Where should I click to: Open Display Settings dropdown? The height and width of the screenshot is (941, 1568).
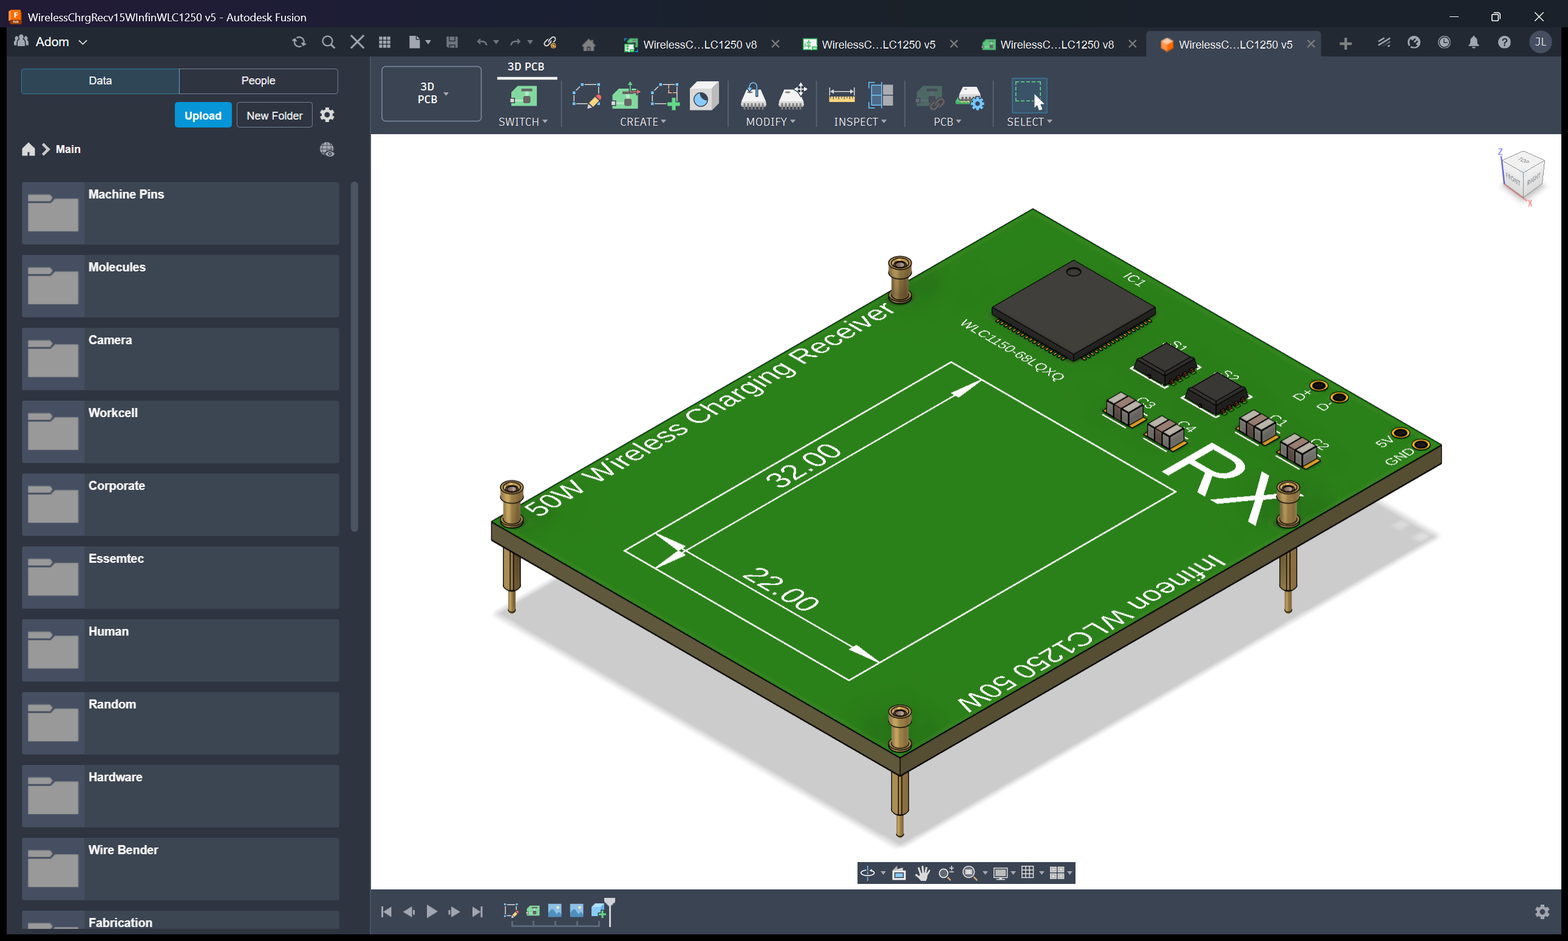pyautogui.click(x=1003, y=873)
